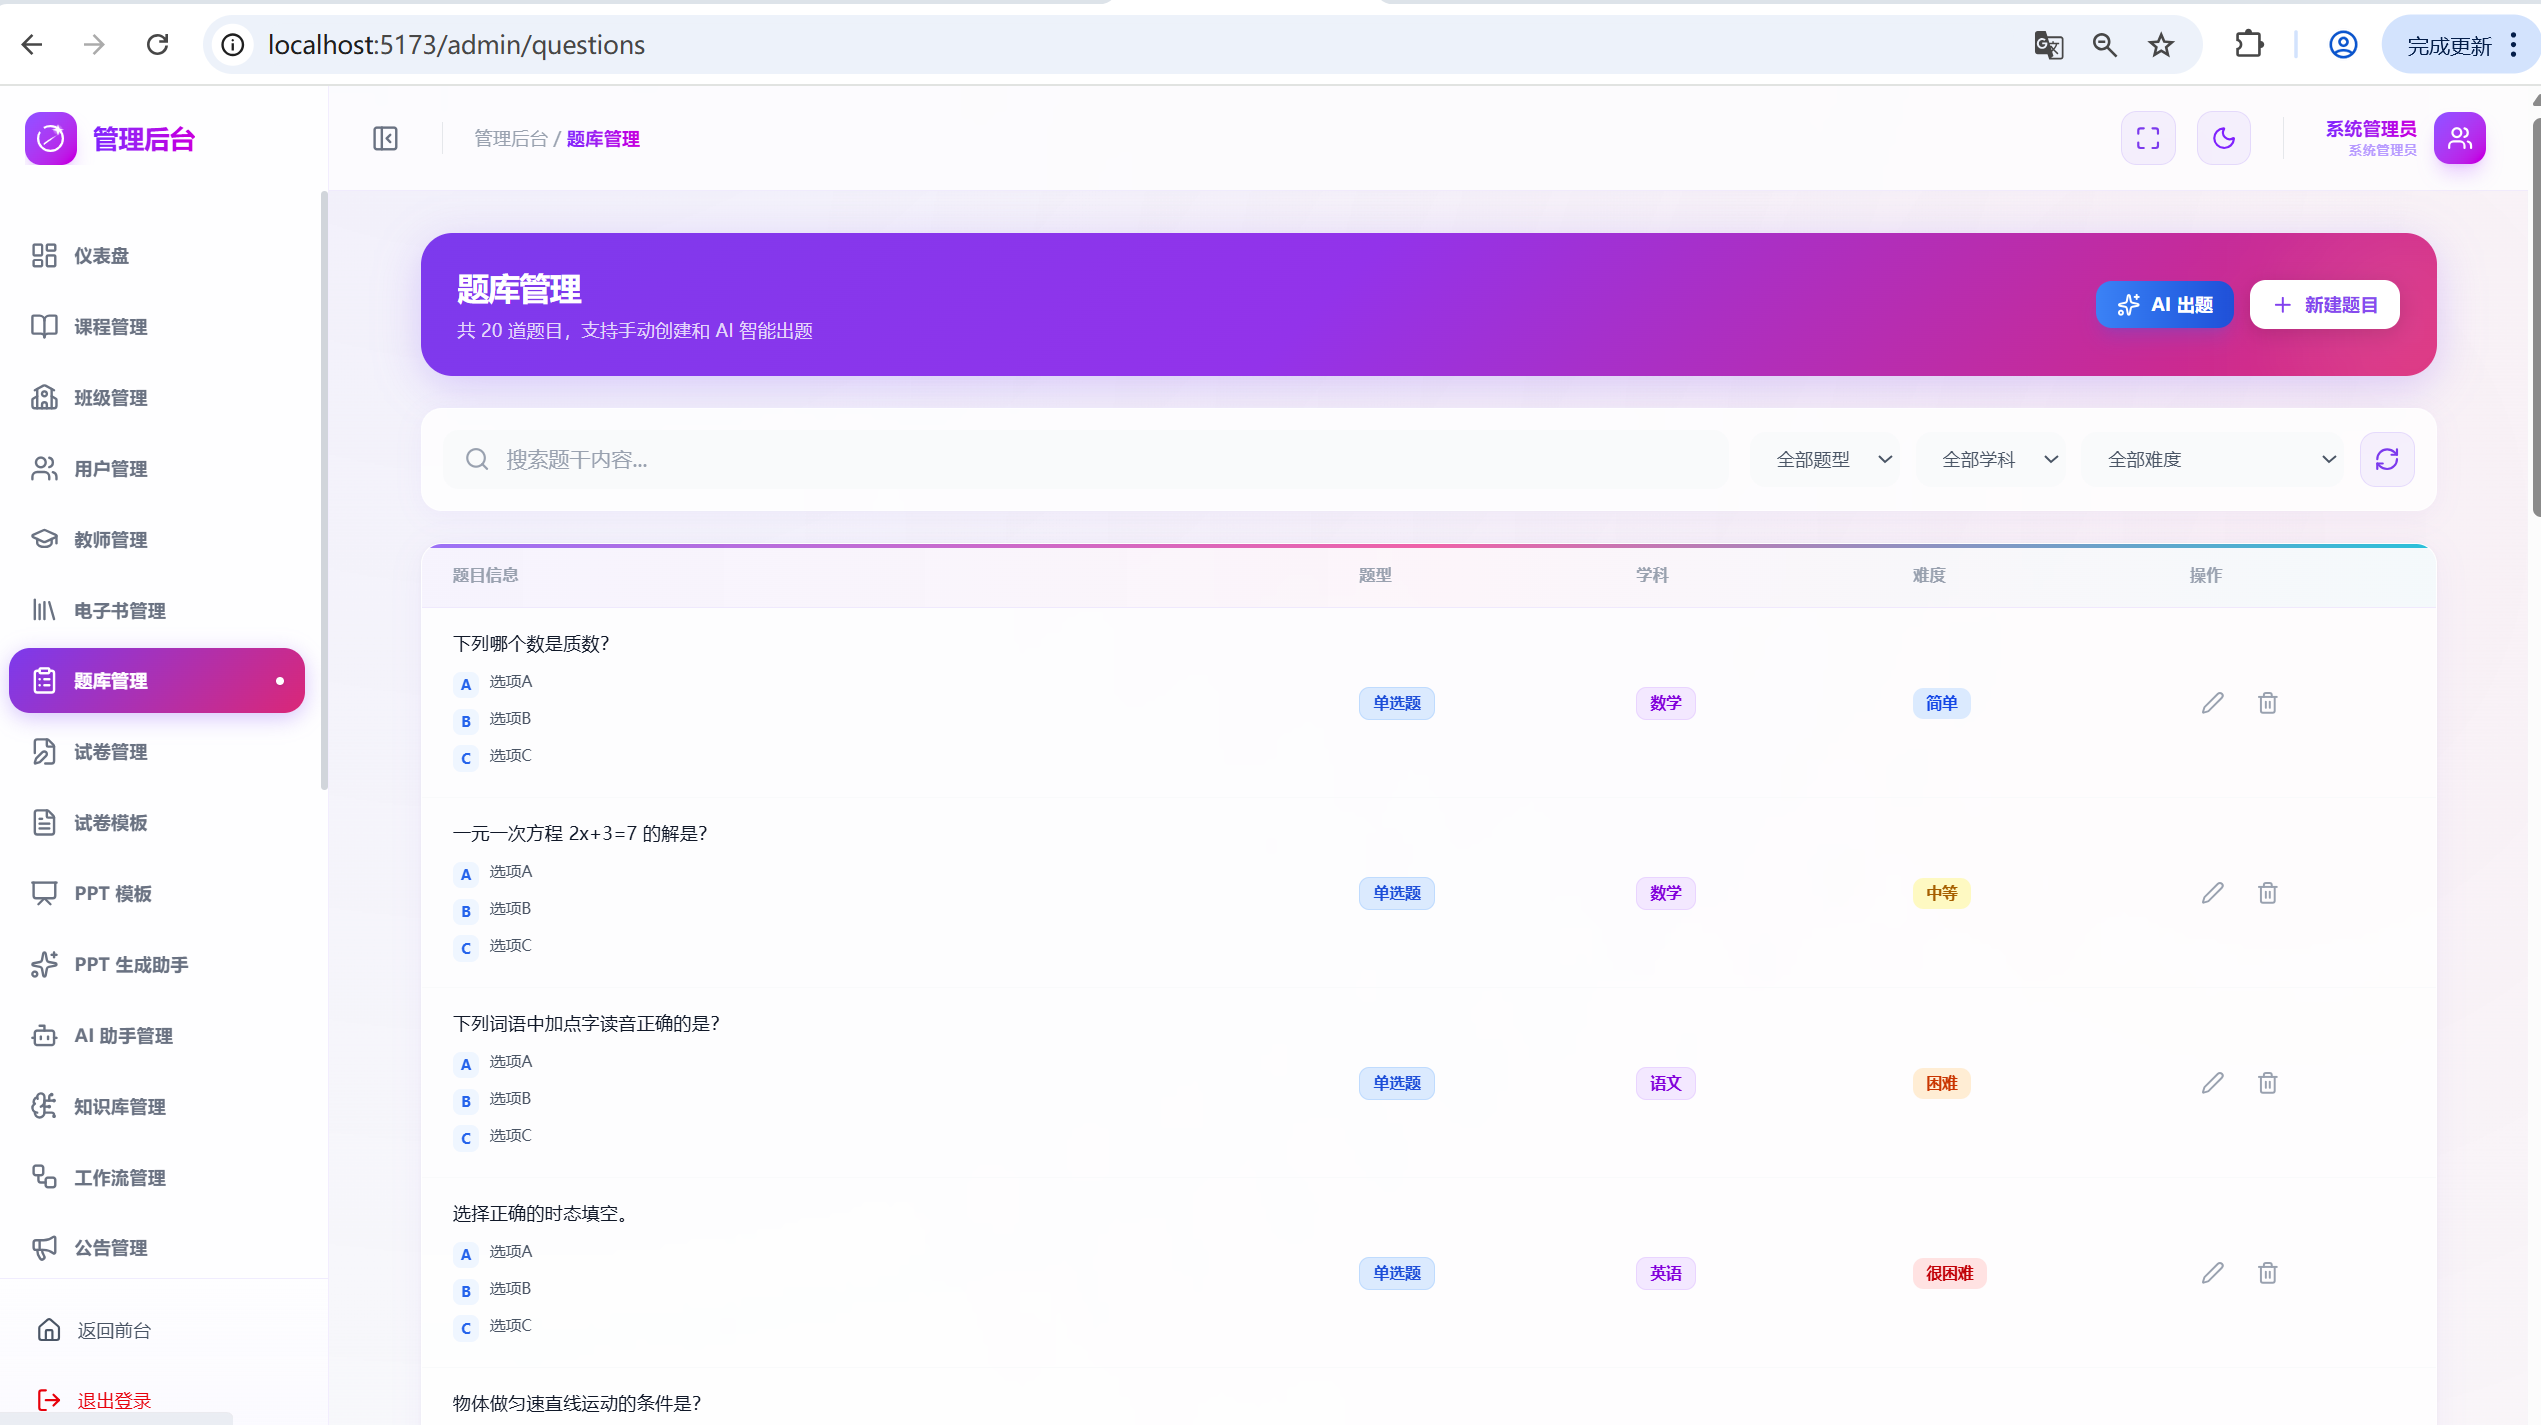
Task: Open 试卷管理 in the sidebar
Action: click(x=157, y=751)
